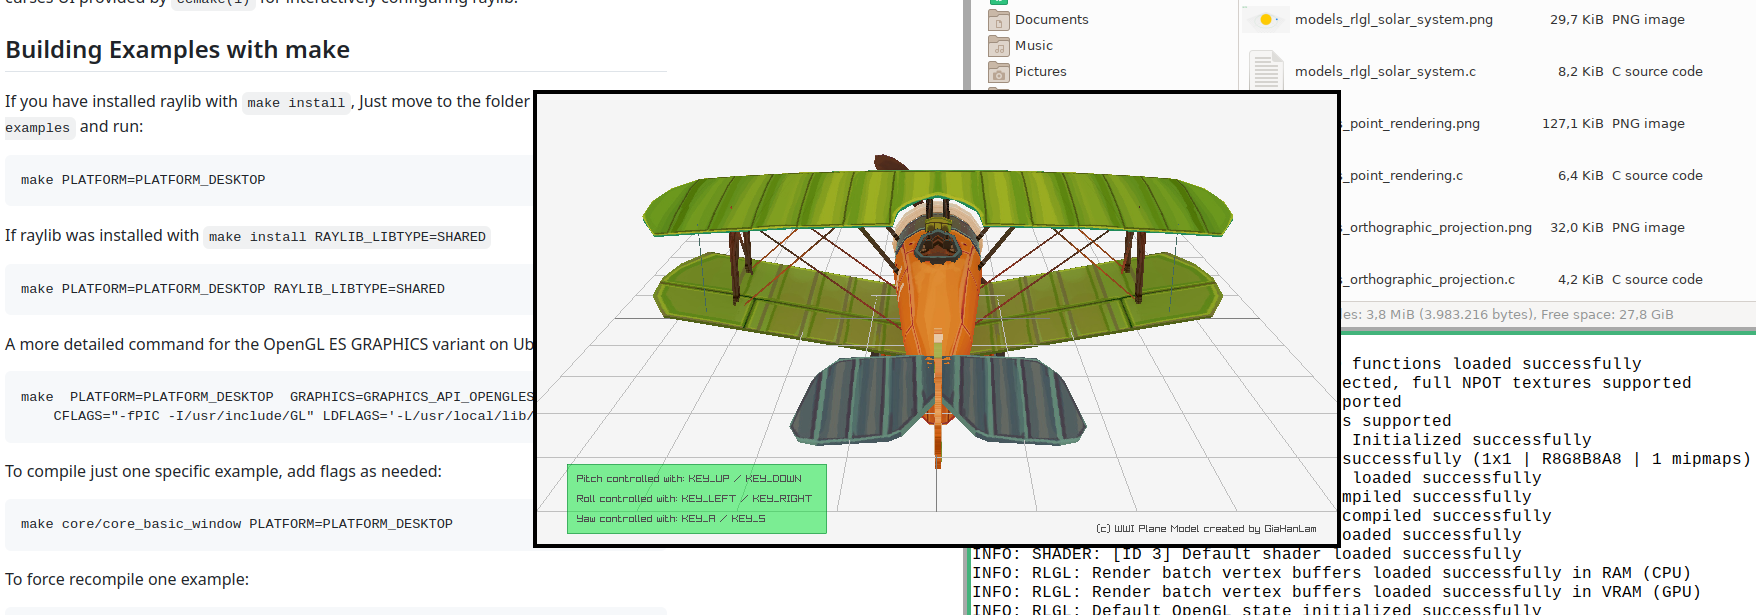
Task: Click the models_rlgl_solar_system.png thumbnail preview
Action: click(1265, 19)
